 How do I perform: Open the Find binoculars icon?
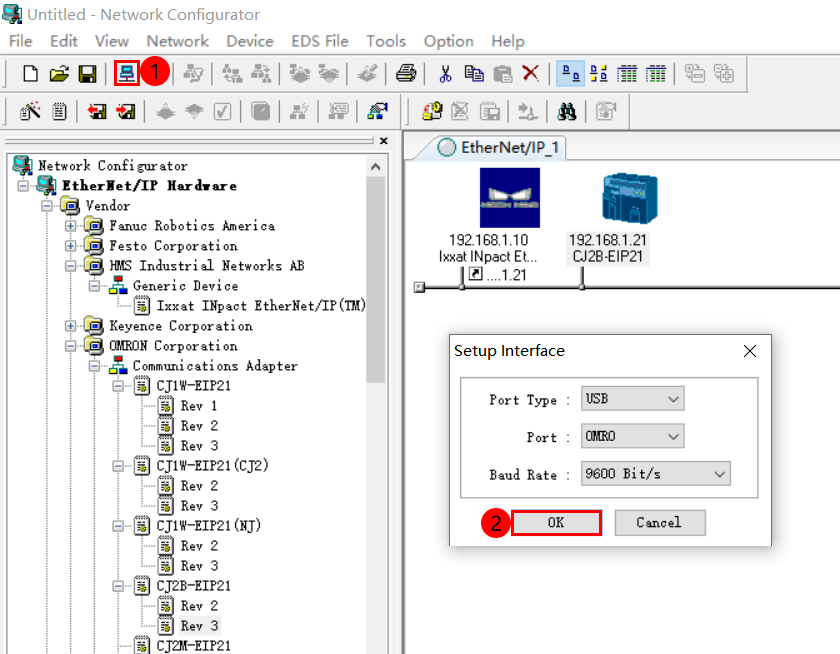point(567,111)
